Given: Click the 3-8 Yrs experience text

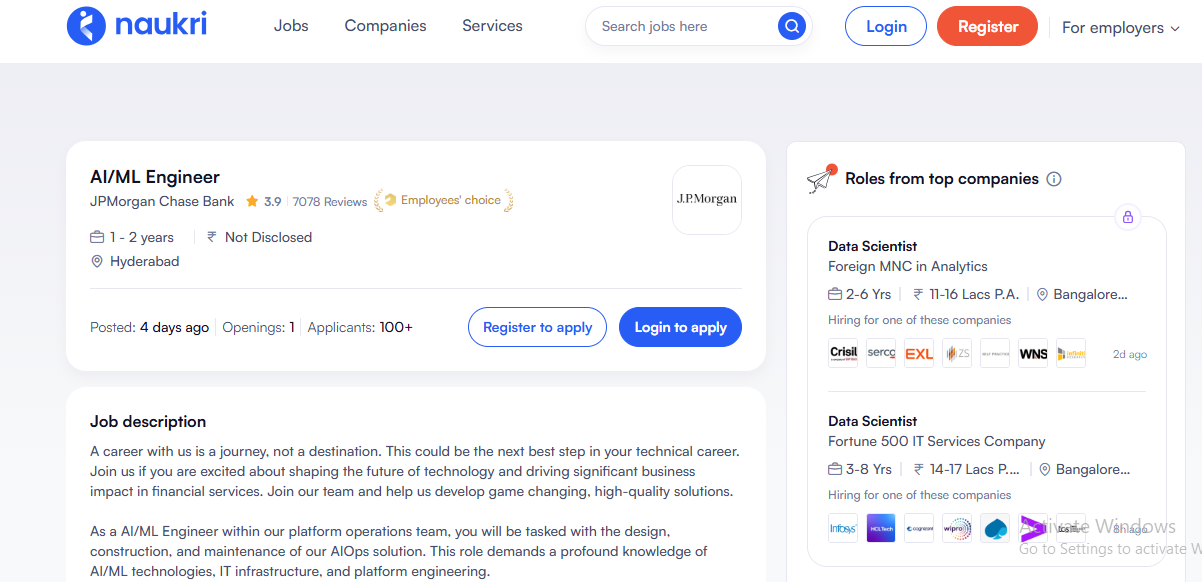Looking at the screenshot, I should 869,469.
